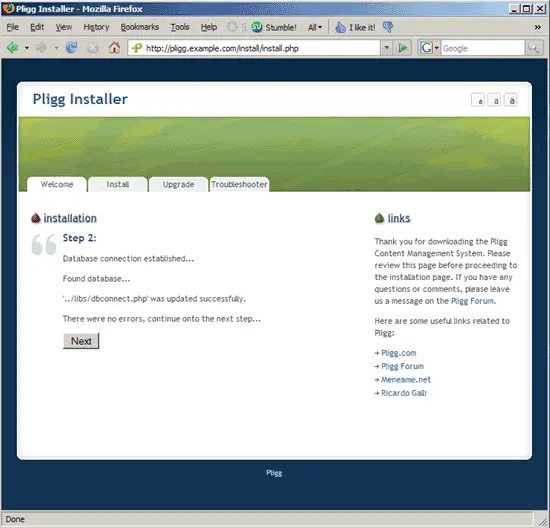The width and height of the screenshot is (550, 528).
Task: Open the Google search engine selector
Action: coord(429,48)
